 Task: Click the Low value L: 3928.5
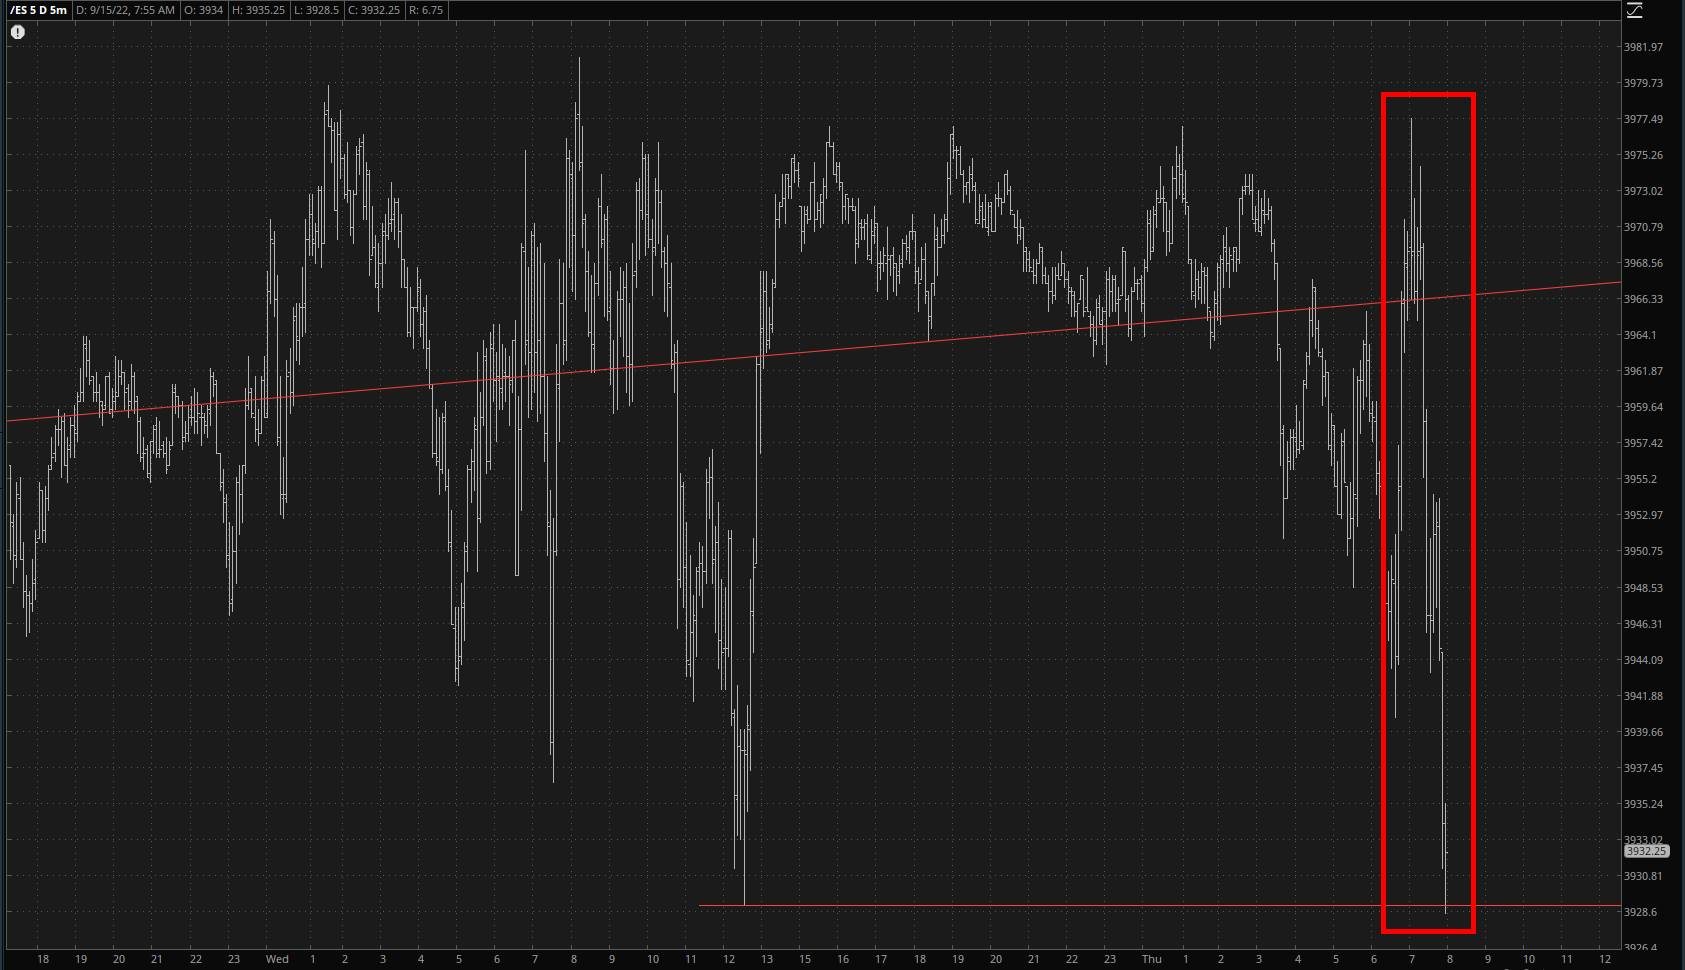(316, 10)
